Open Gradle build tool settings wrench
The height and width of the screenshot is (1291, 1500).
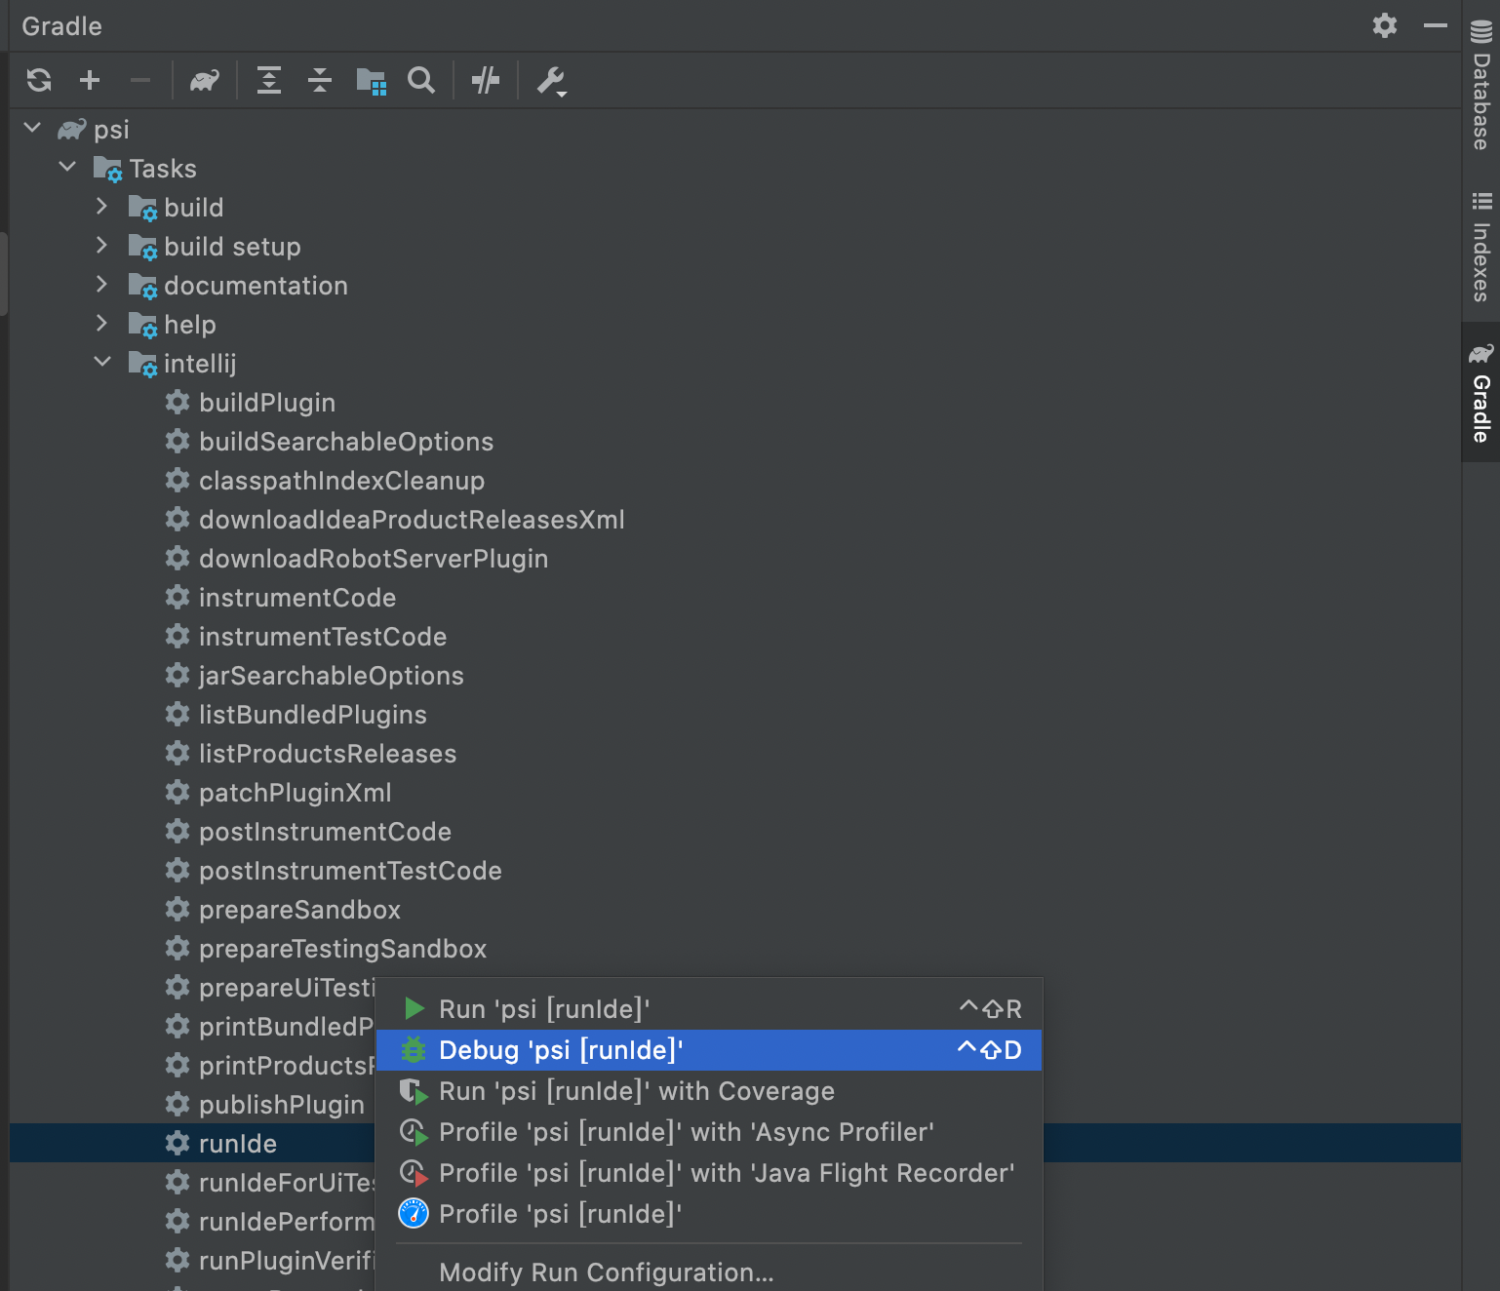(551, 80)
